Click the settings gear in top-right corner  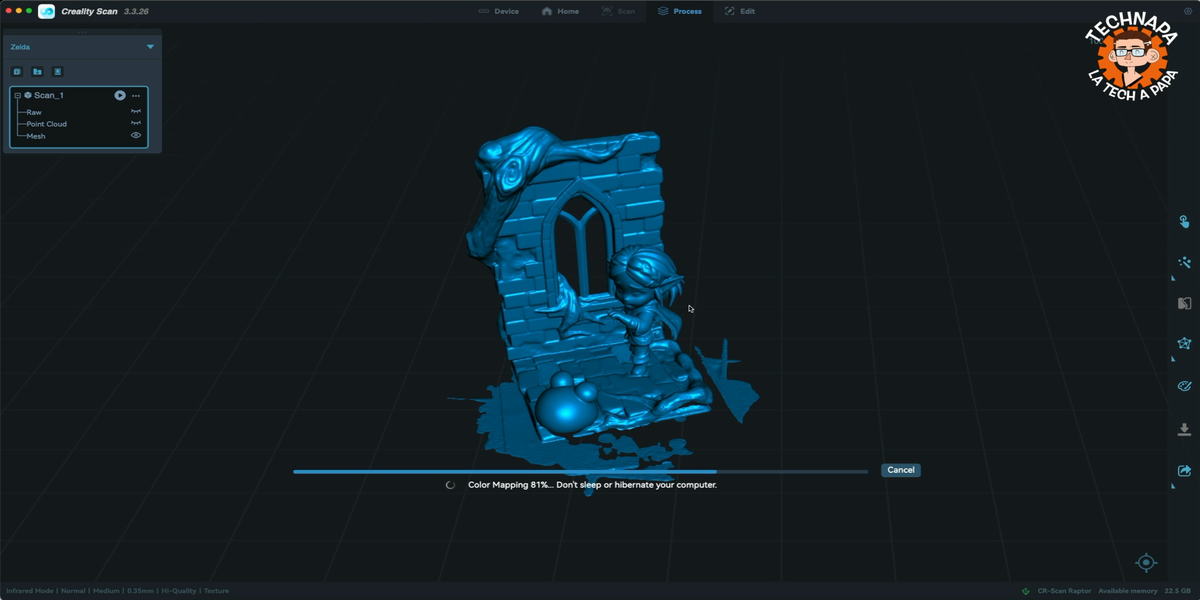[1188, 11]
